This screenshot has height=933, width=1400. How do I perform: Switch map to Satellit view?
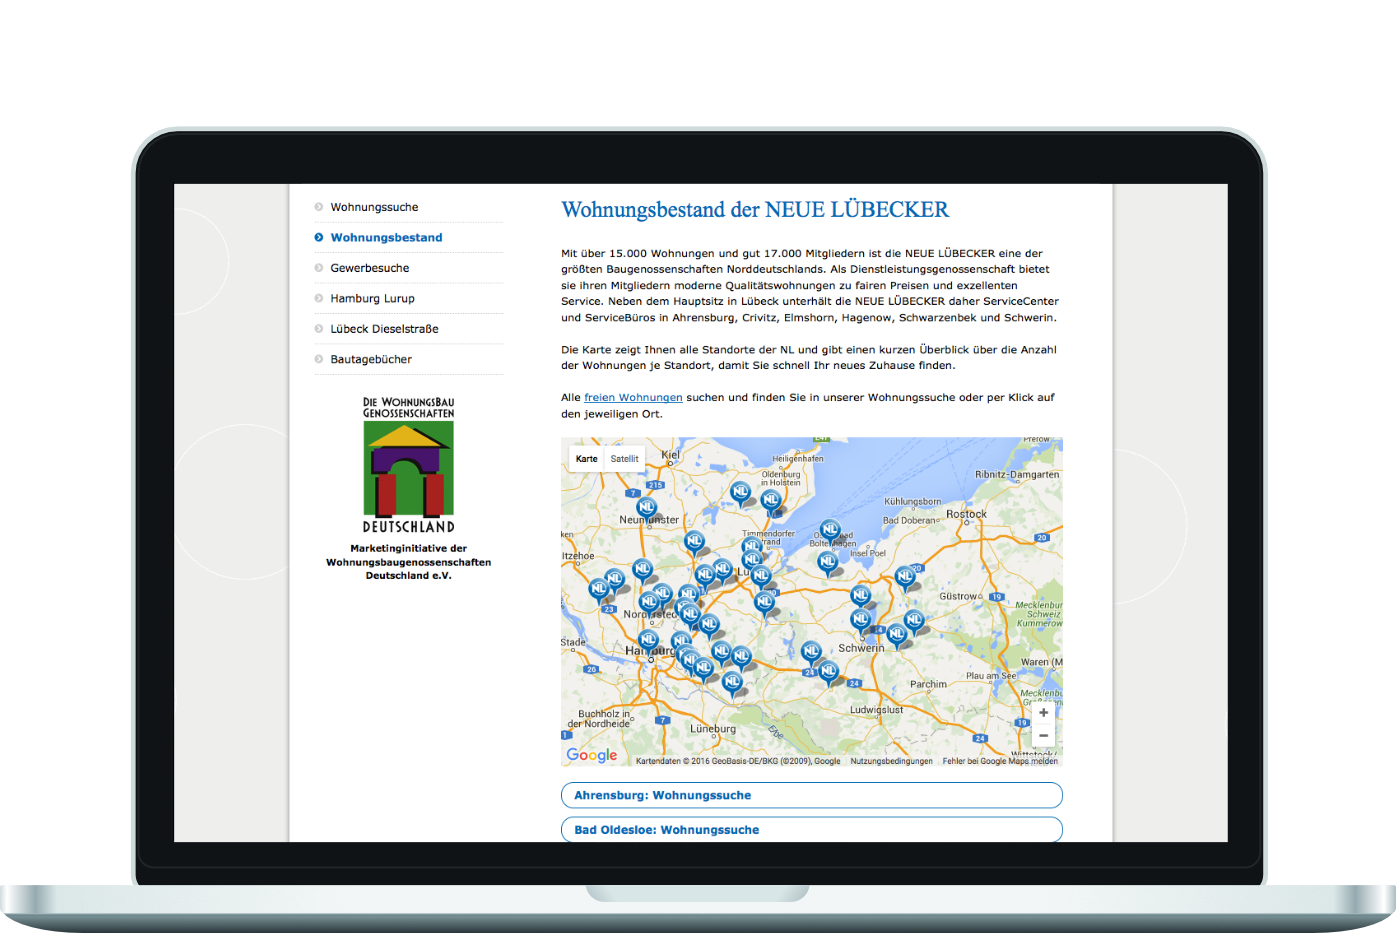tap(625, 459)
